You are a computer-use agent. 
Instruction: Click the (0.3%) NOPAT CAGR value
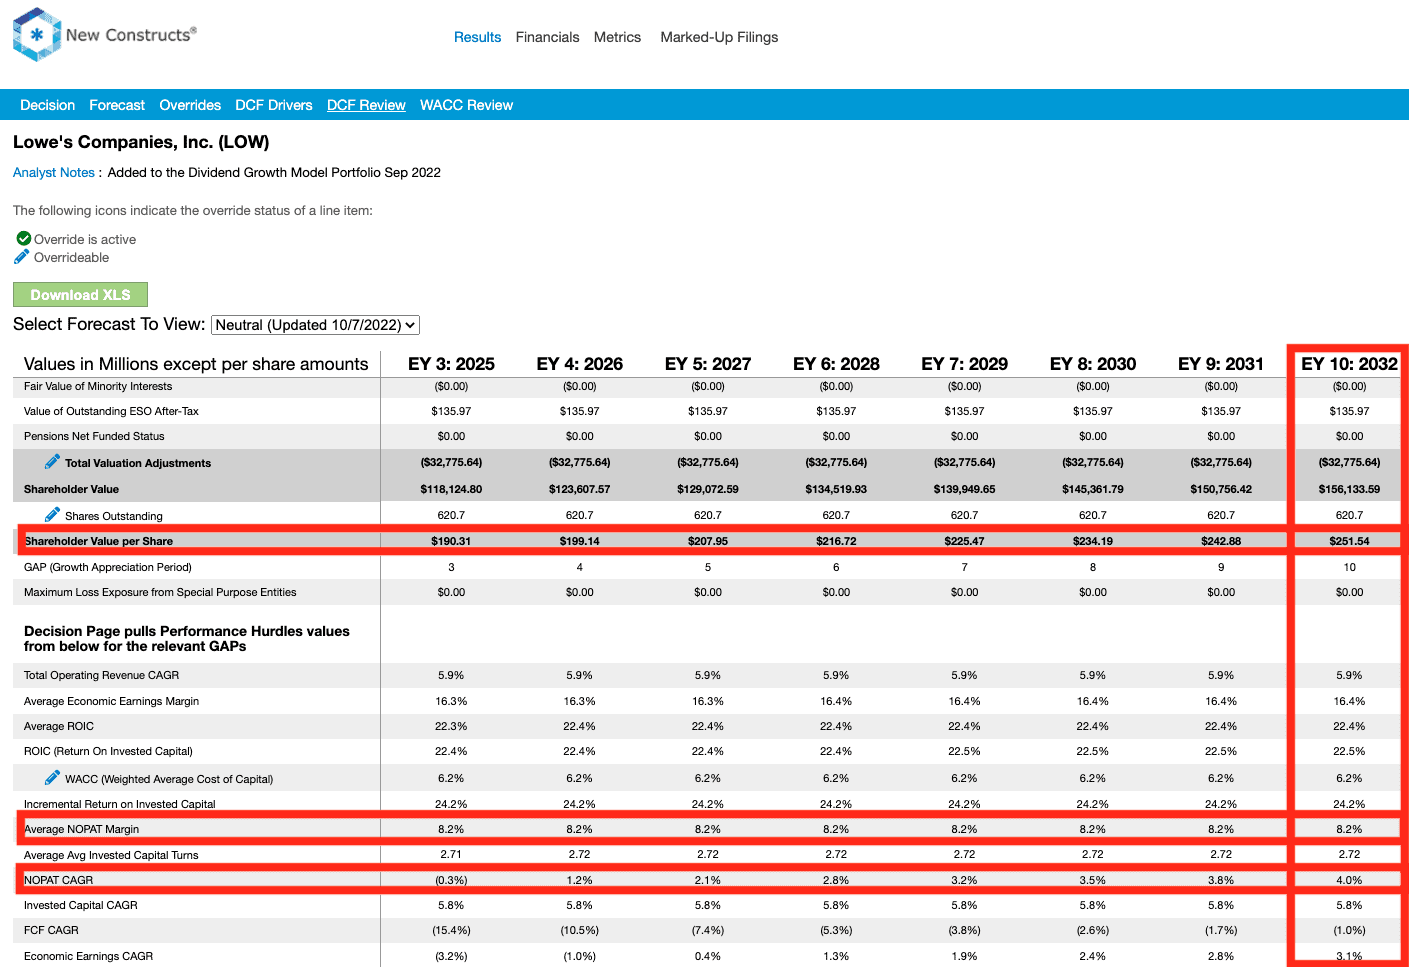point(451,880)
